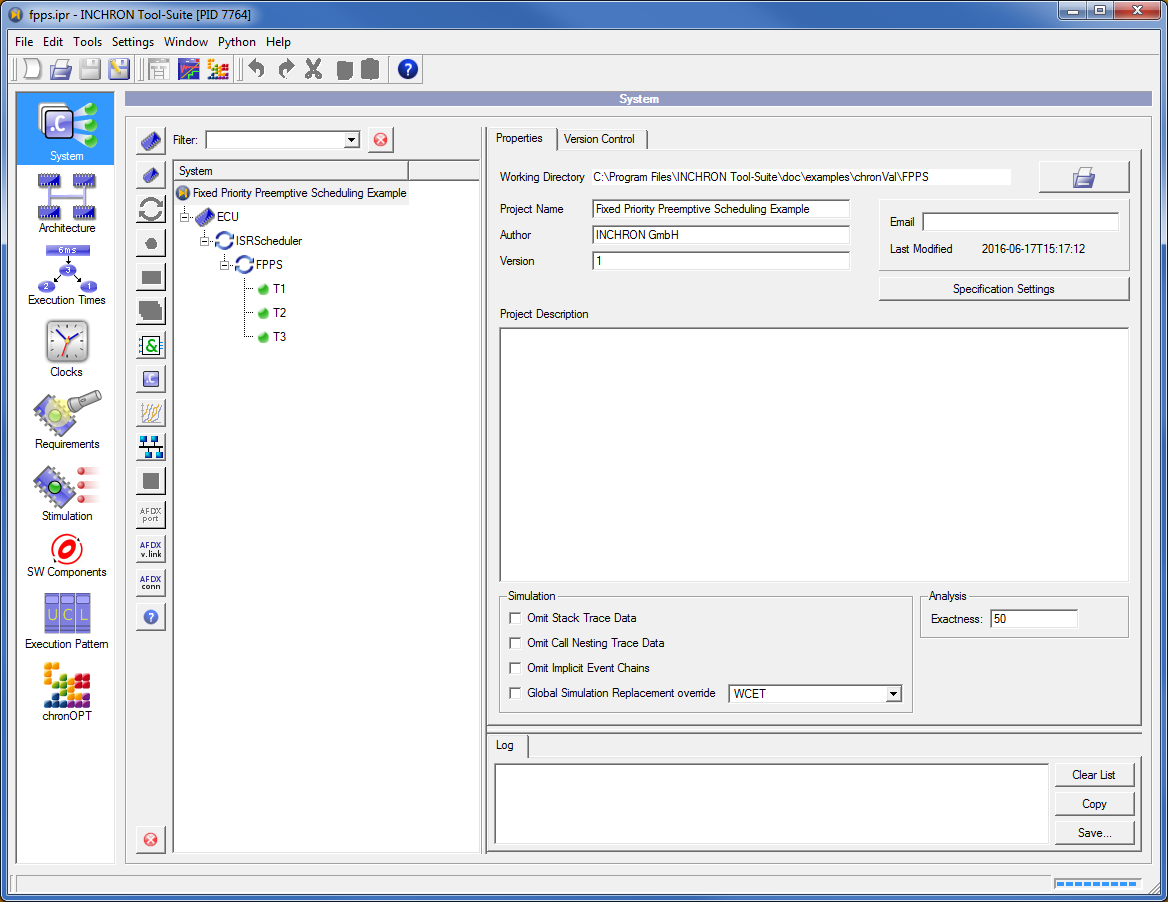Launch chronOPT from the sidebar
The height and width of the screenshot is (902, 1168).
[66, 692]
